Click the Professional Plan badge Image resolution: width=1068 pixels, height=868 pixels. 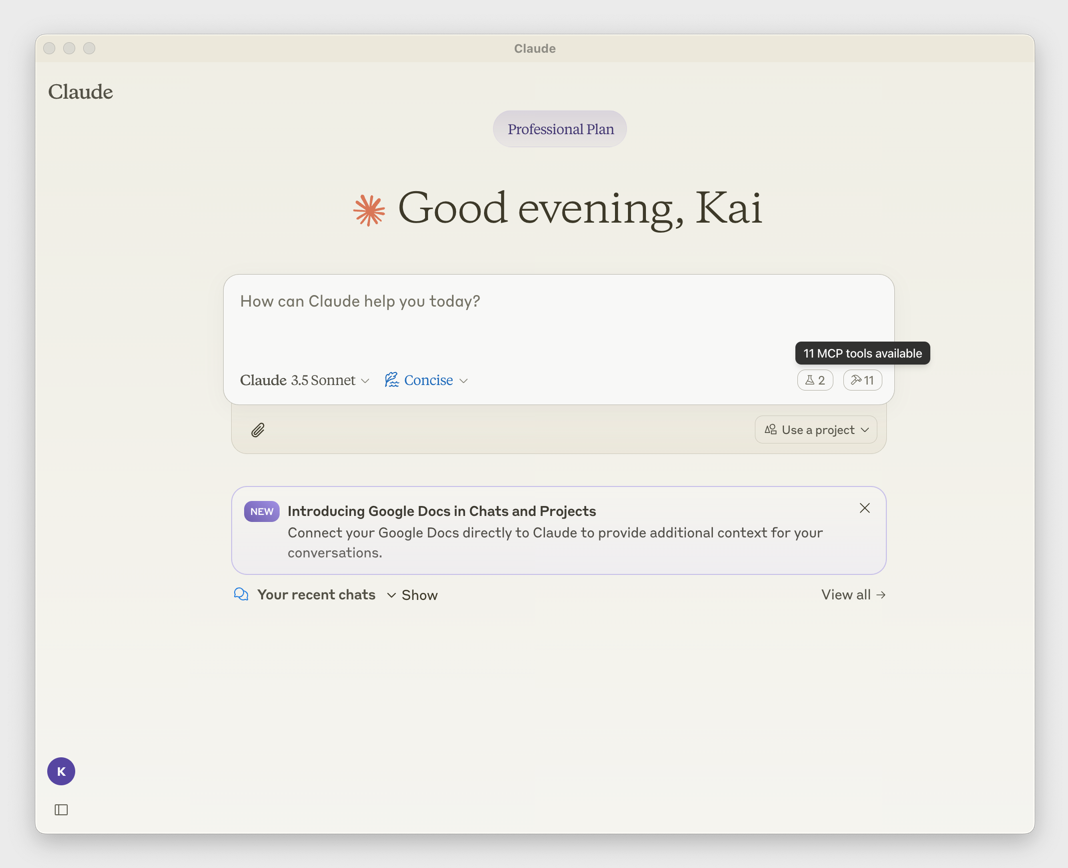click(560, 129)
